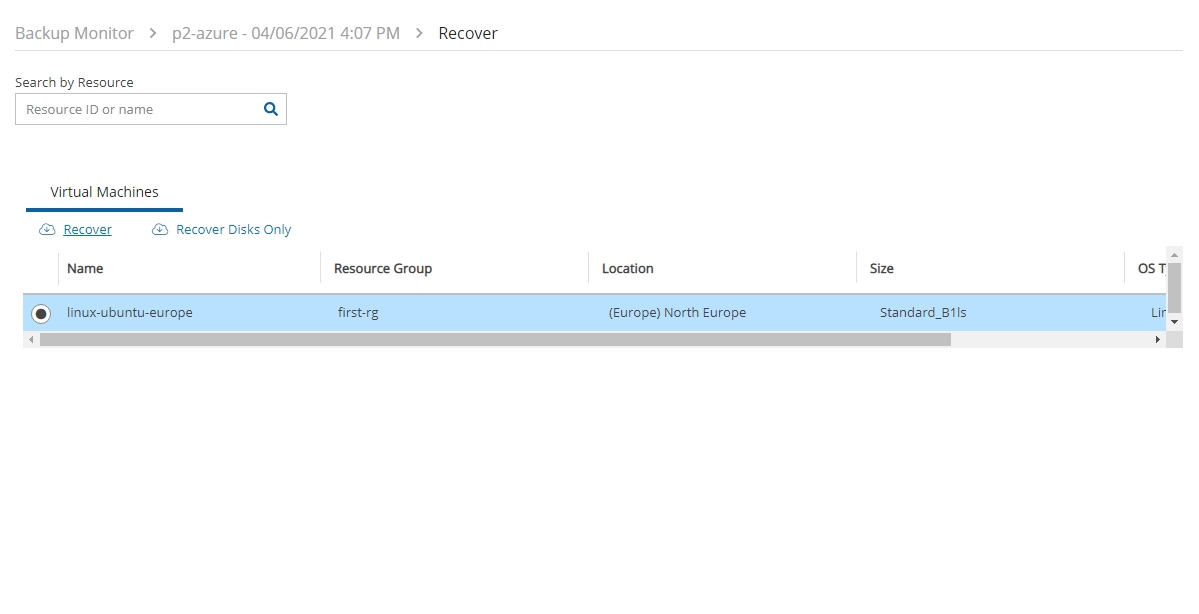Choose the Recover Disks Only text link
Screen dimensions: 1199x614
click(233, 230)
